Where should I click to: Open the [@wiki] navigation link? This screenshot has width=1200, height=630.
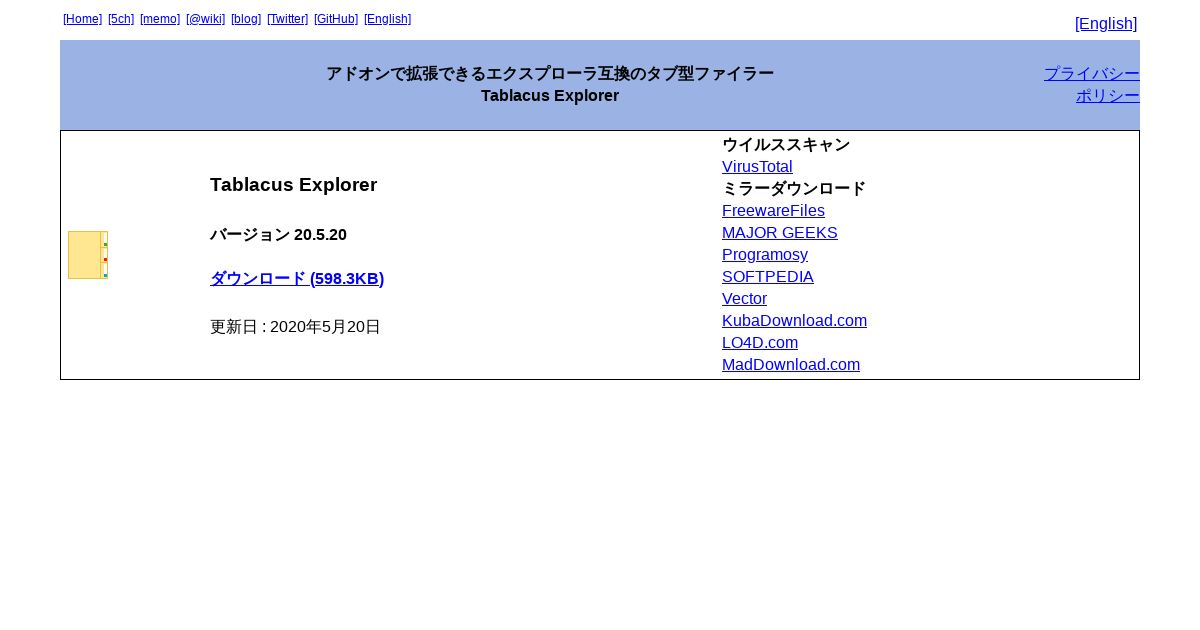tap(206, 19)
